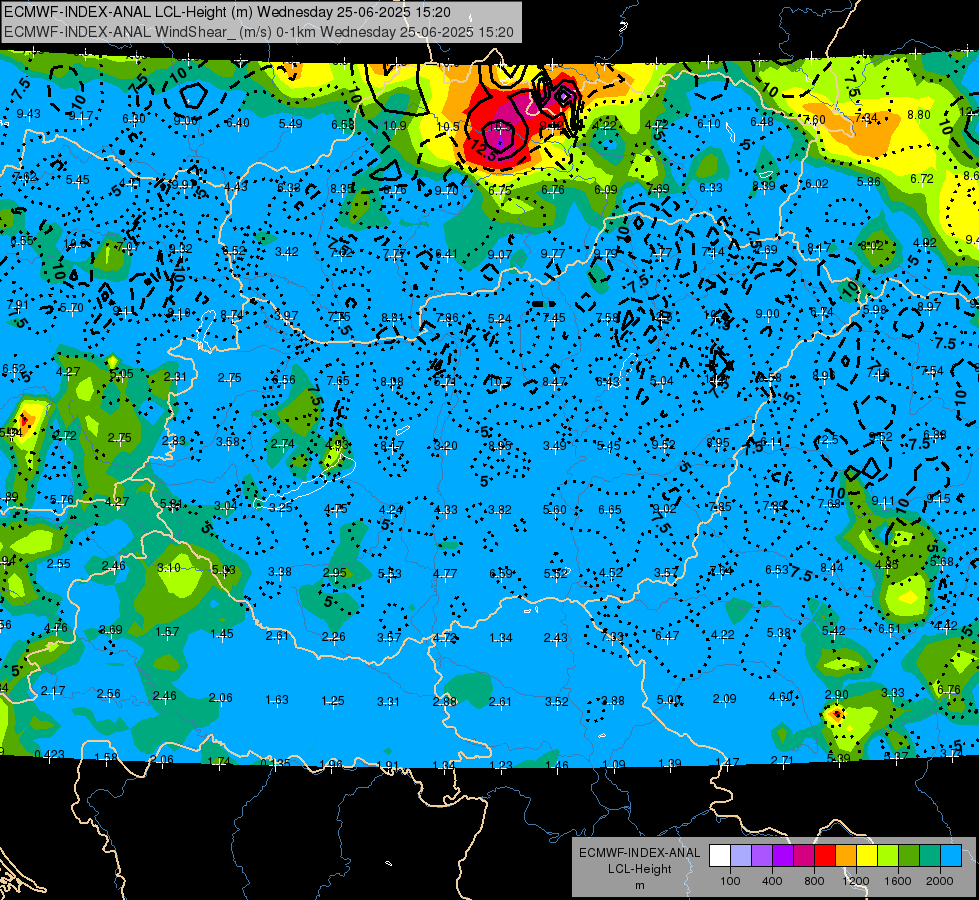Image resolution: width=979 pixels, height=900 pixels.
Task: Click the legend 'LCL-Height' label
Action: pos(639,869)
